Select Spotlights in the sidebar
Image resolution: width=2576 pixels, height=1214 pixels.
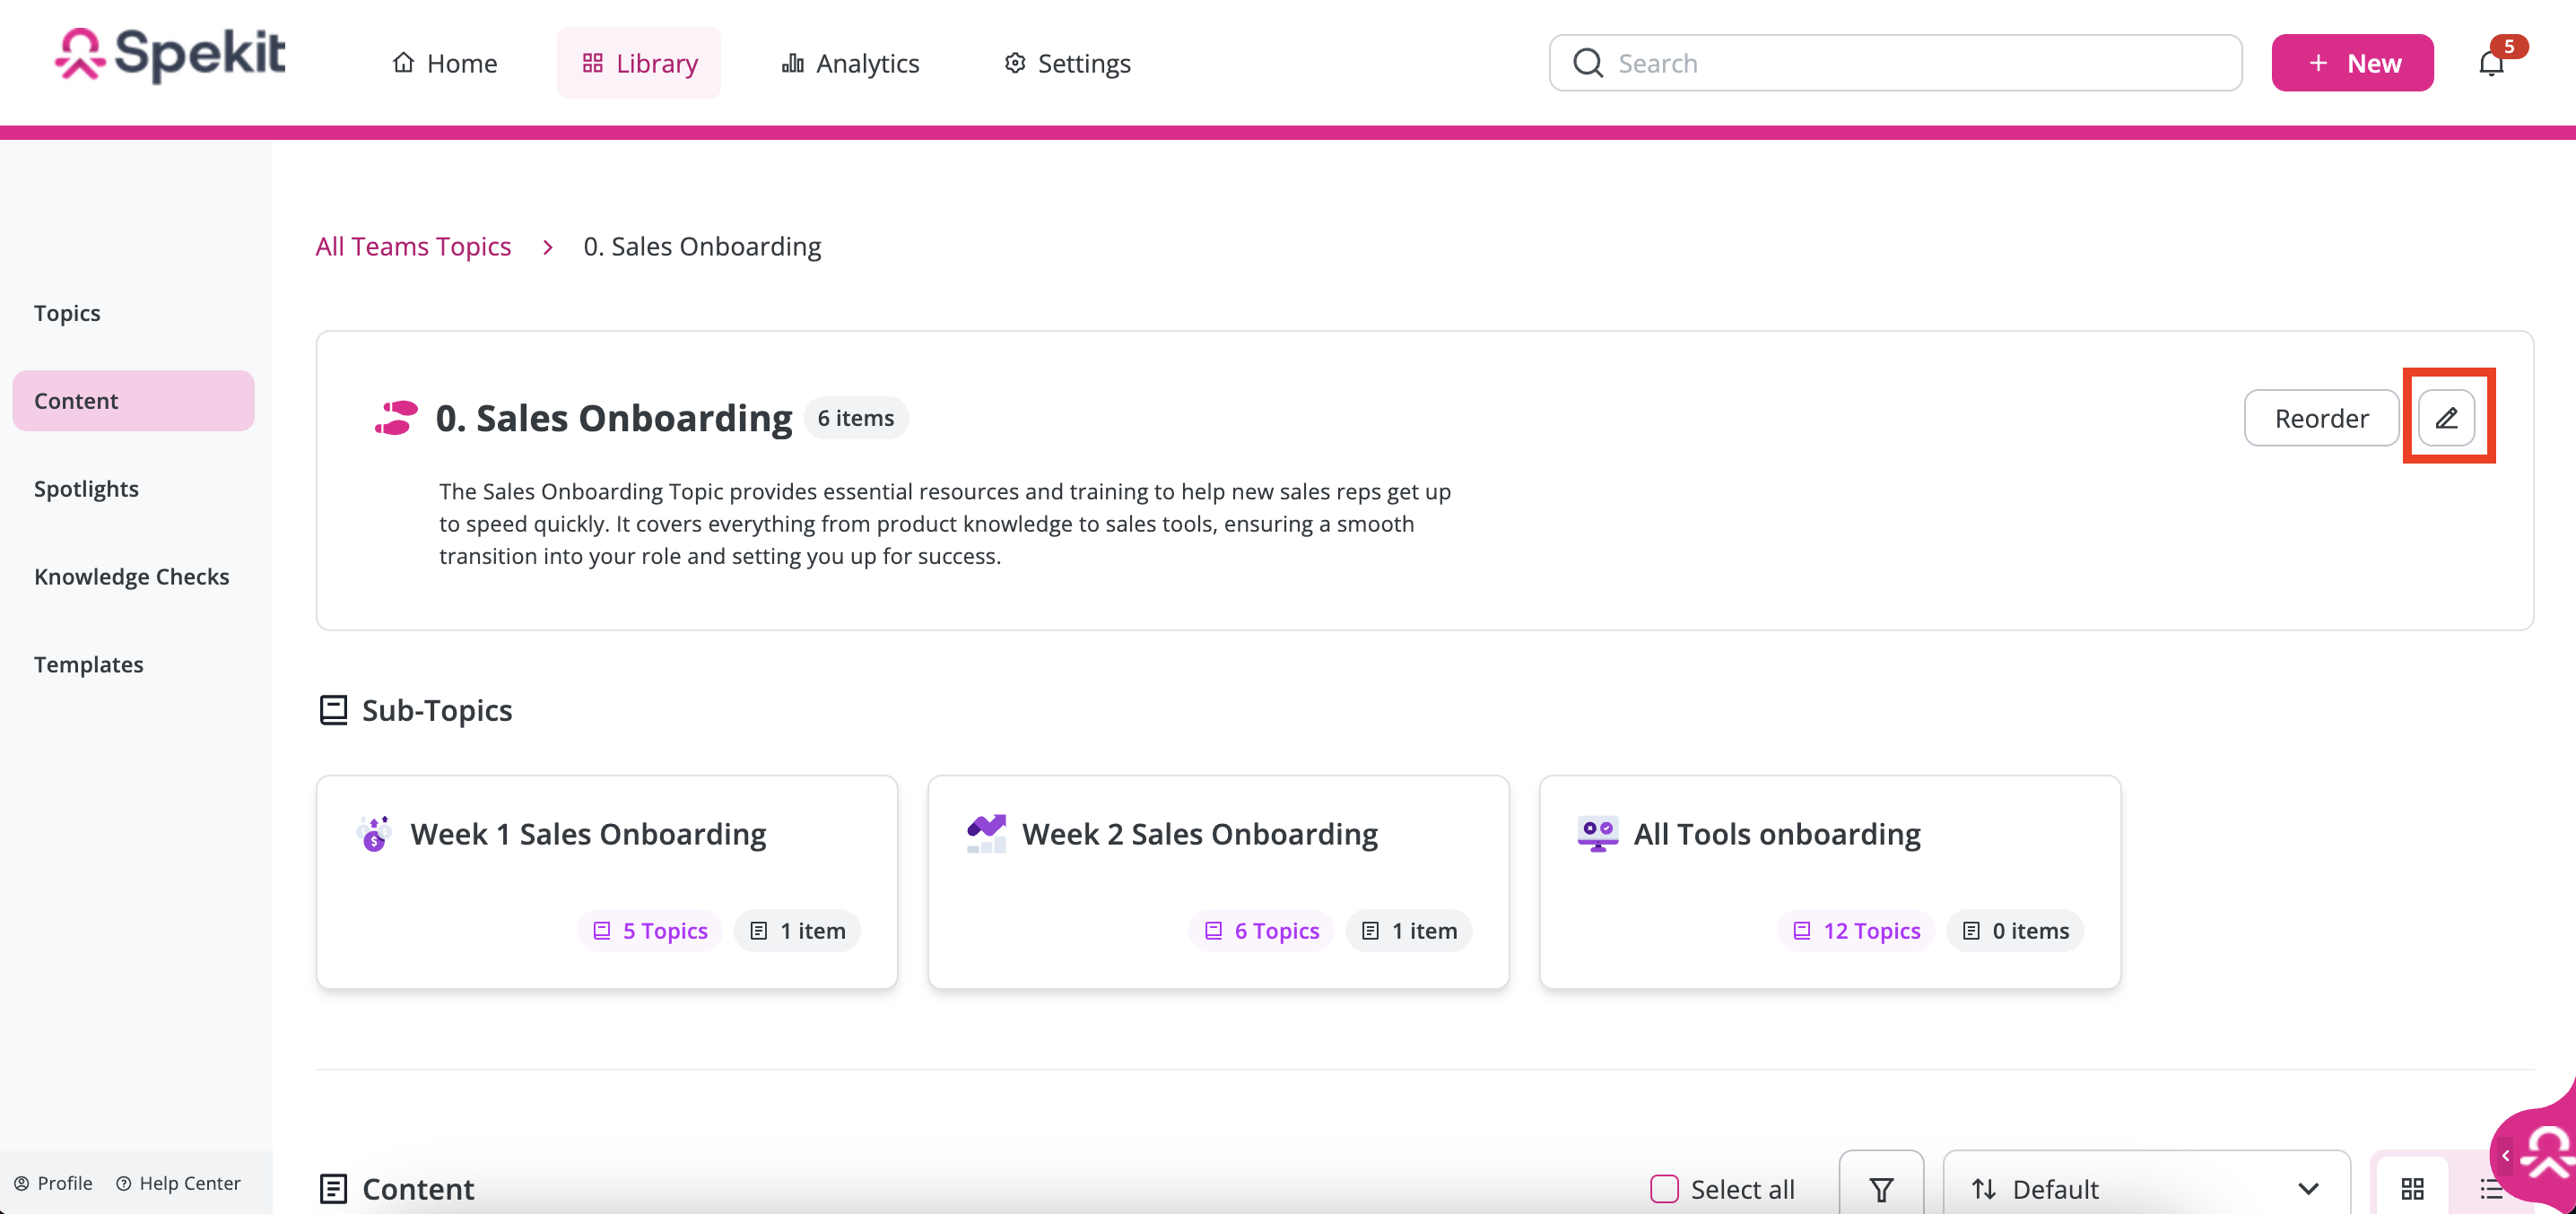[86, 489]
